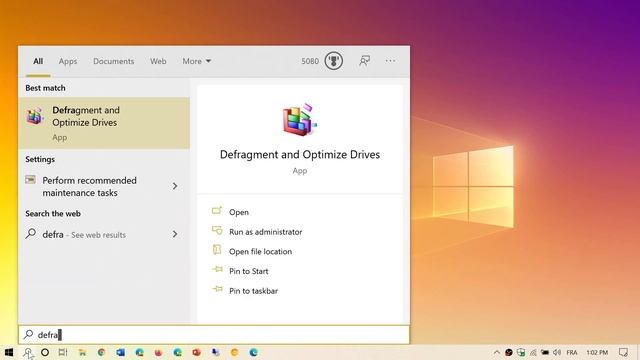Expand Perform recommended maintenance tasks arrow
Screen dimensions: 640x360
tap(175, 186)
